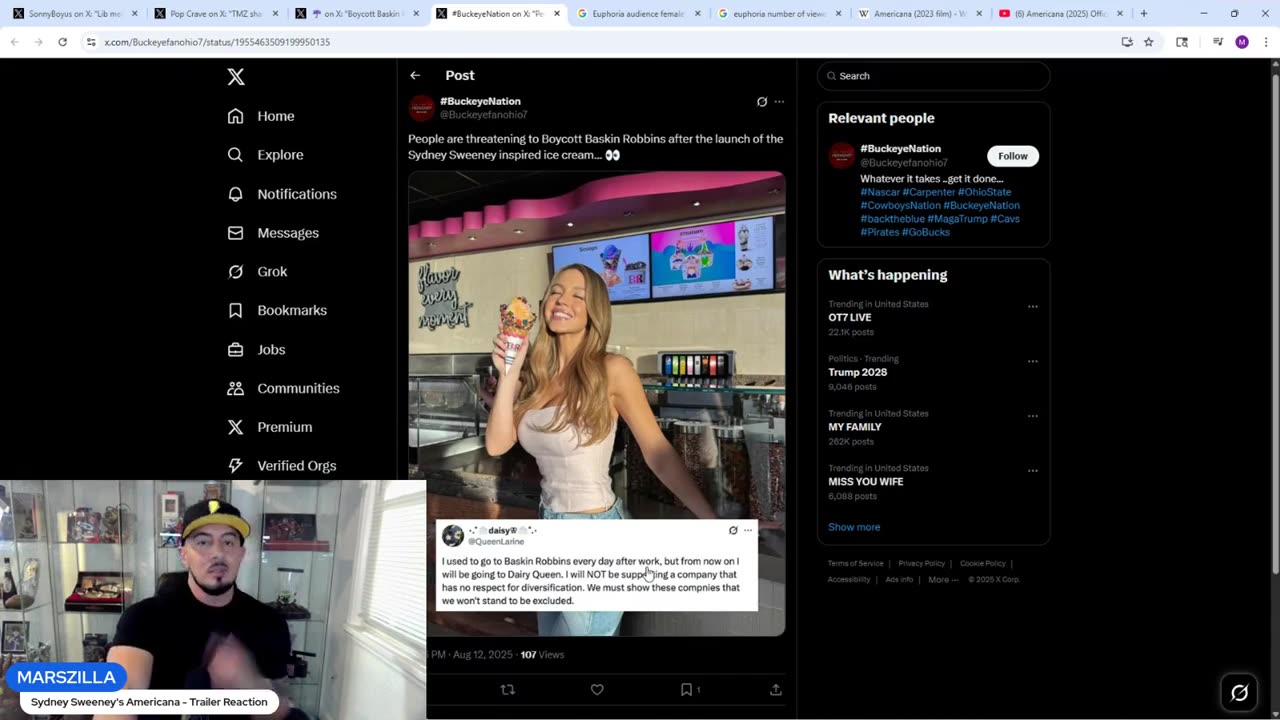Open more options for MY FAMILY trend

tap(1033, 416)
